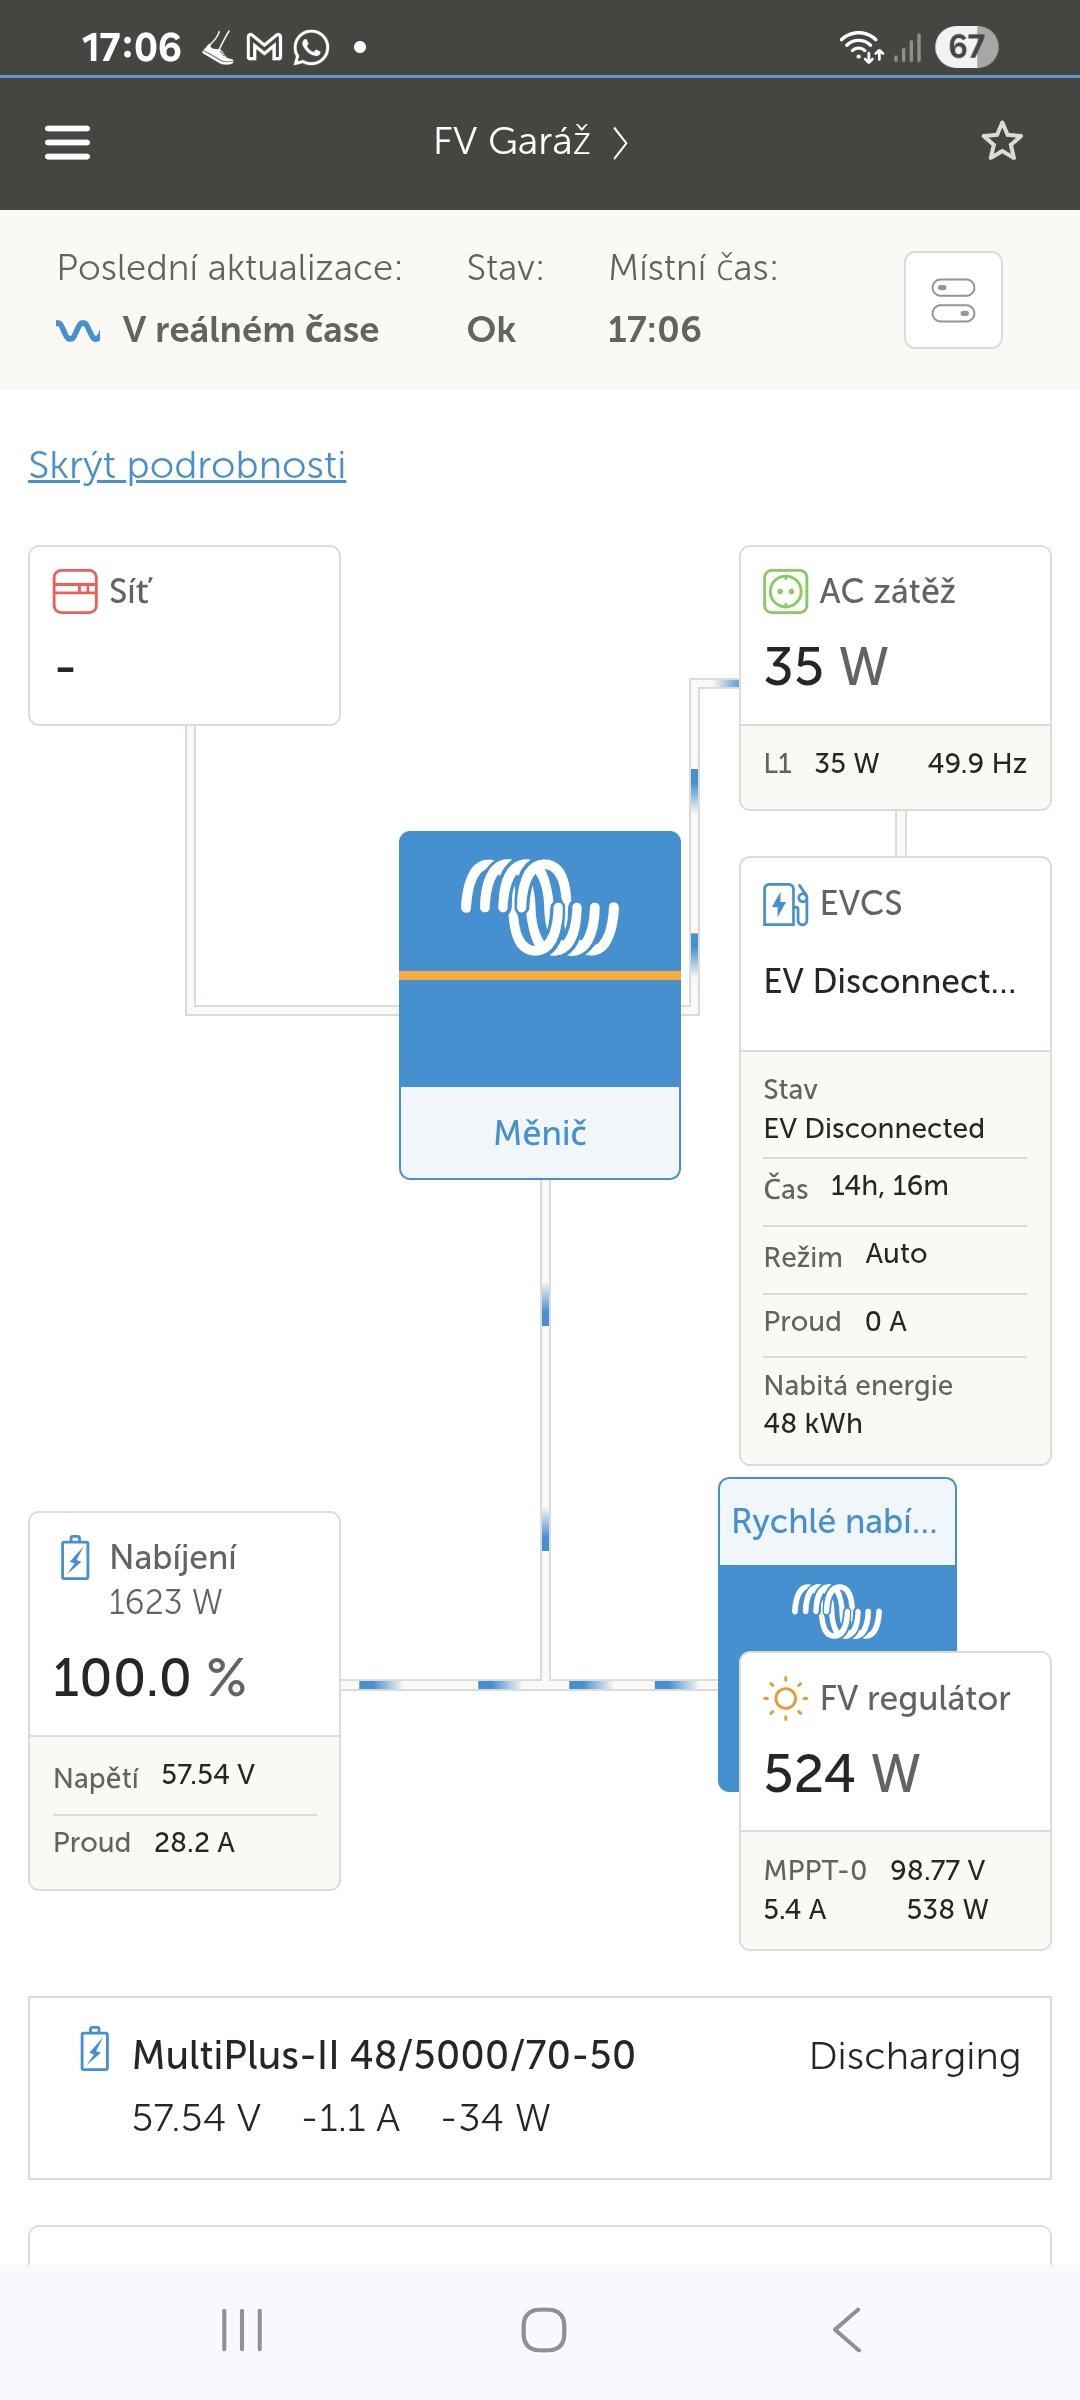Open the Síť grid card
Image resolution: width=1080 pixels, height=2400 pixels.
coord(185,635)
